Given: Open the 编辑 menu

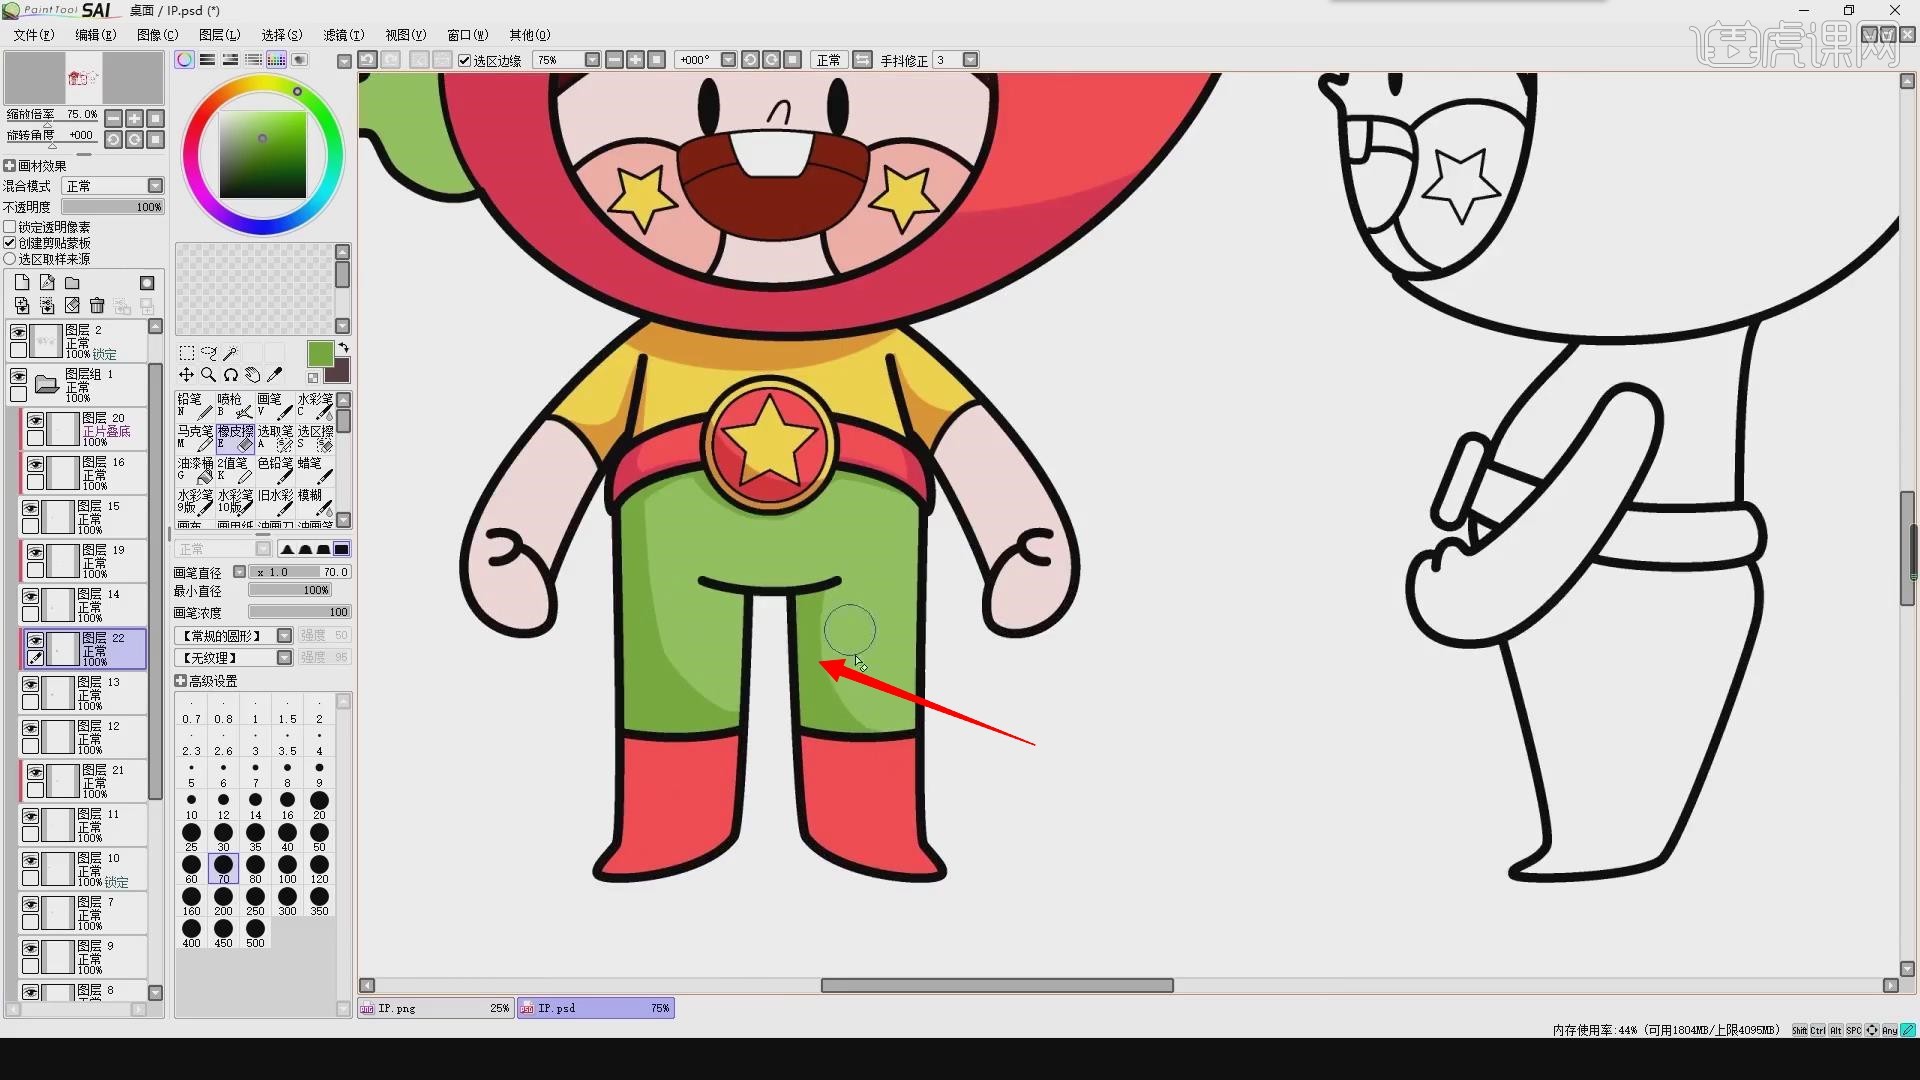Looking at the screenshot, I should tap(95, 35).
